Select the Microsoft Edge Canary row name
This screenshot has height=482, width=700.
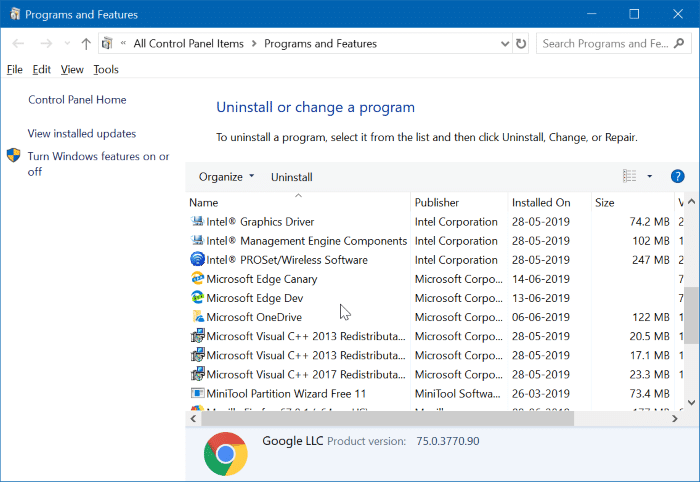coord(262,279)
